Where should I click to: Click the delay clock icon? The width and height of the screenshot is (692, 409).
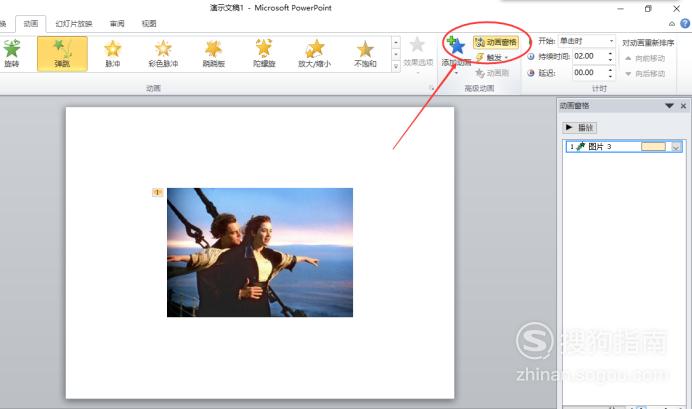(531, 73)
